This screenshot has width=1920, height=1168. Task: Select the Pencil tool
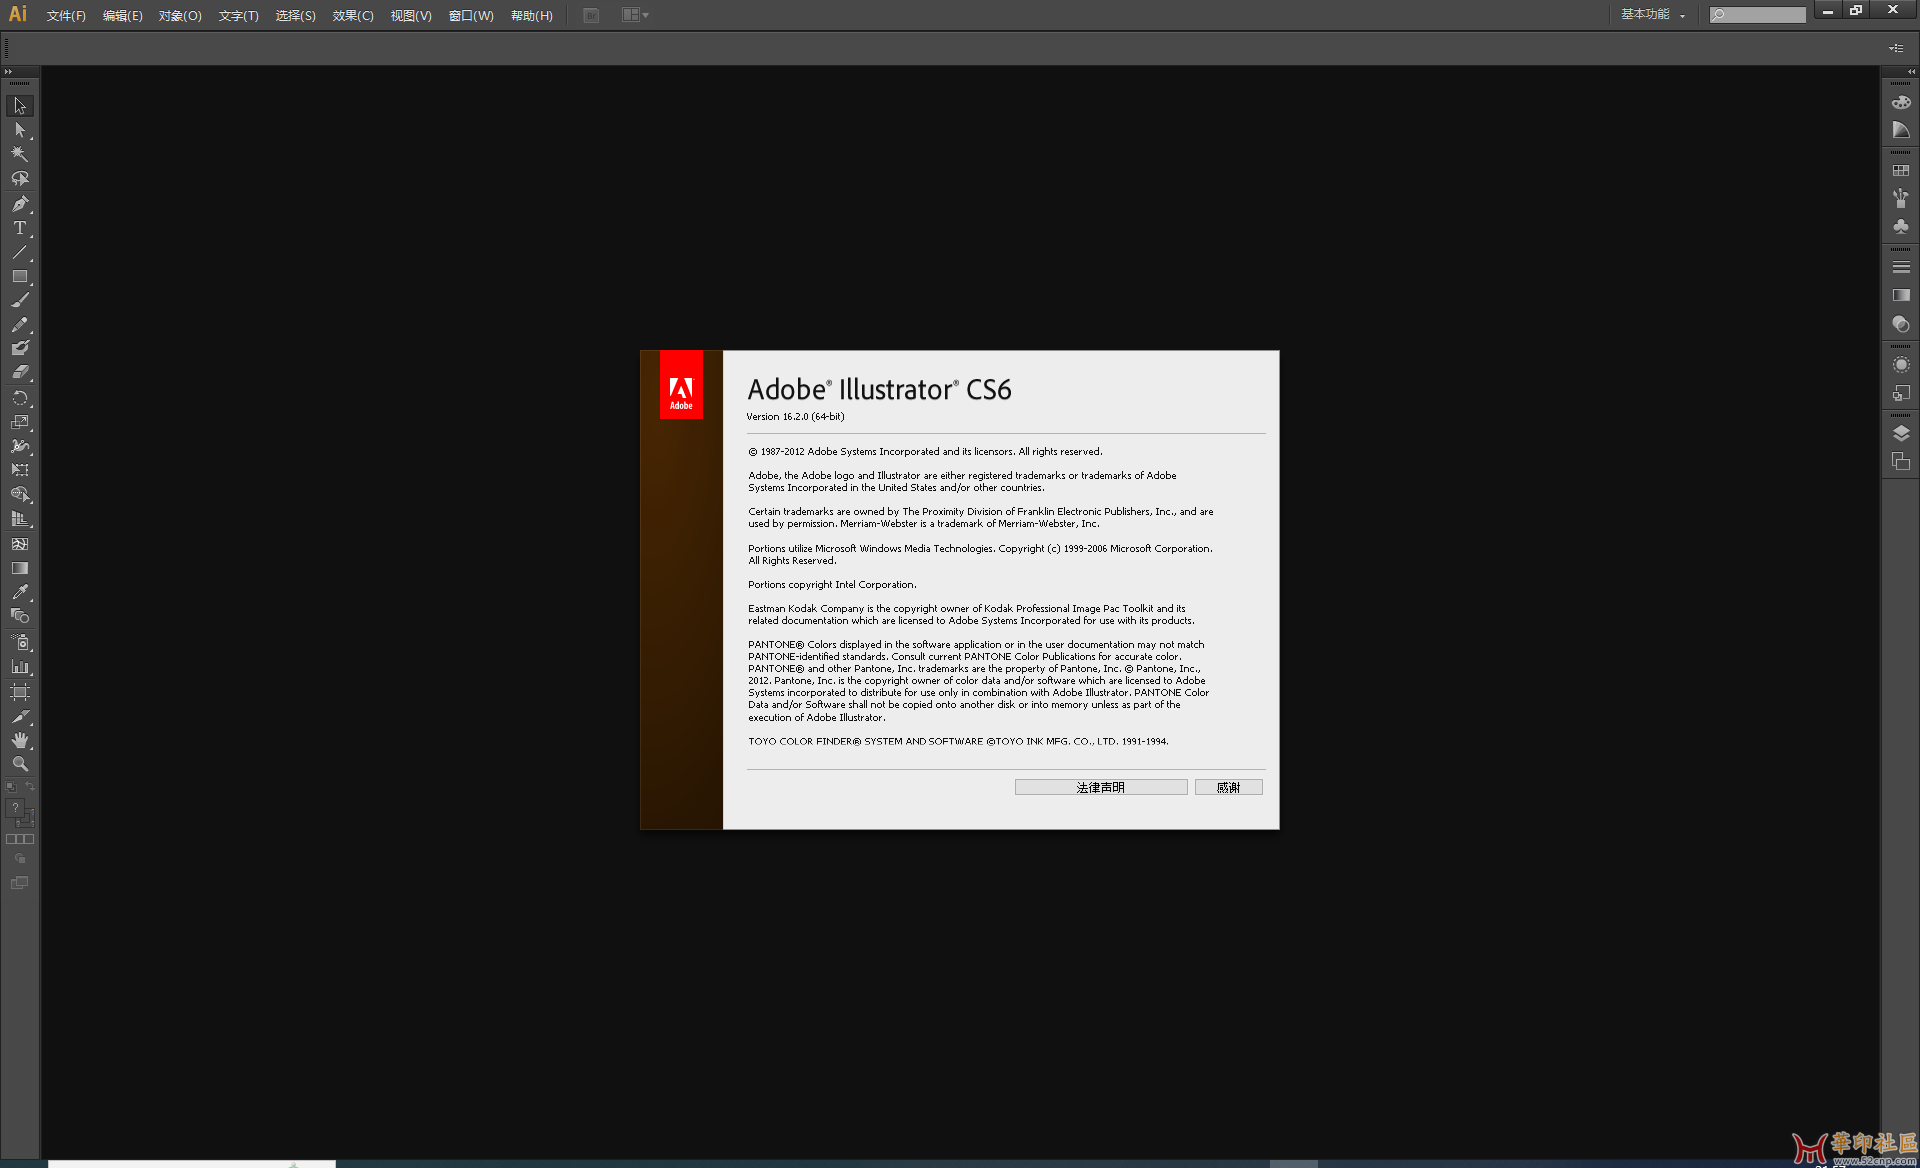19,325
